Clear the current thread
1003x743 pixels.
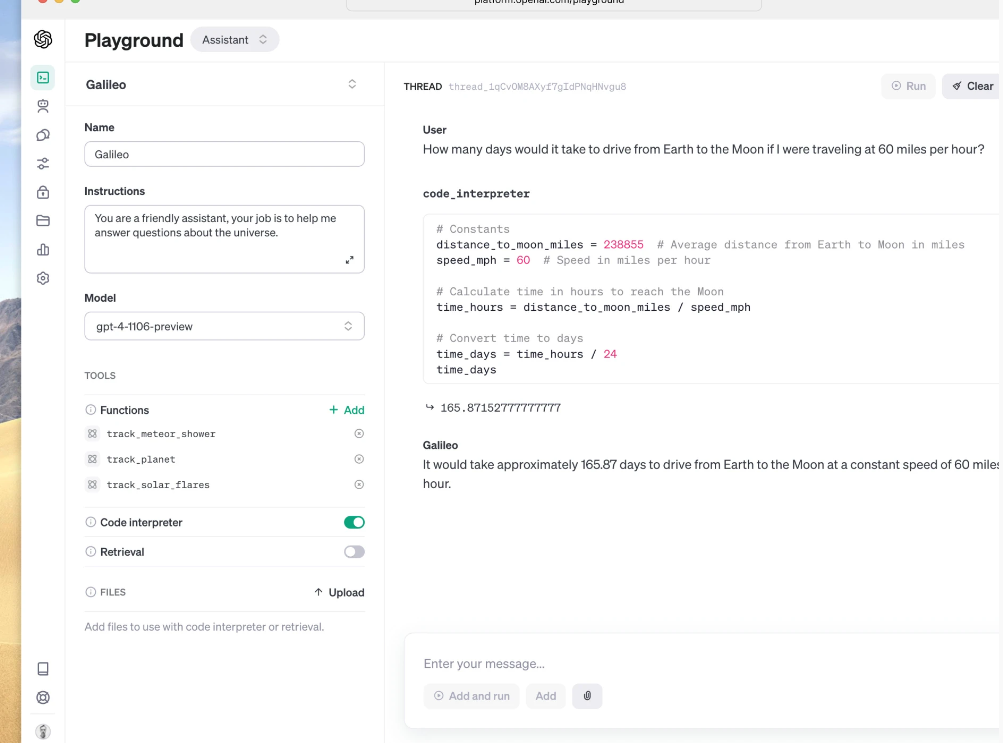[x=971, y=86]
